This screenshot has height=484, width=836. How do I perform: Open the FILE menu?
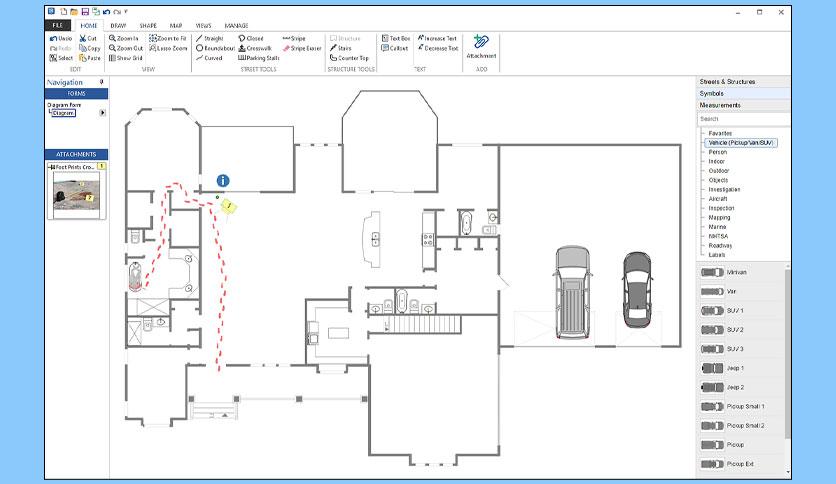tap(58, 26)
